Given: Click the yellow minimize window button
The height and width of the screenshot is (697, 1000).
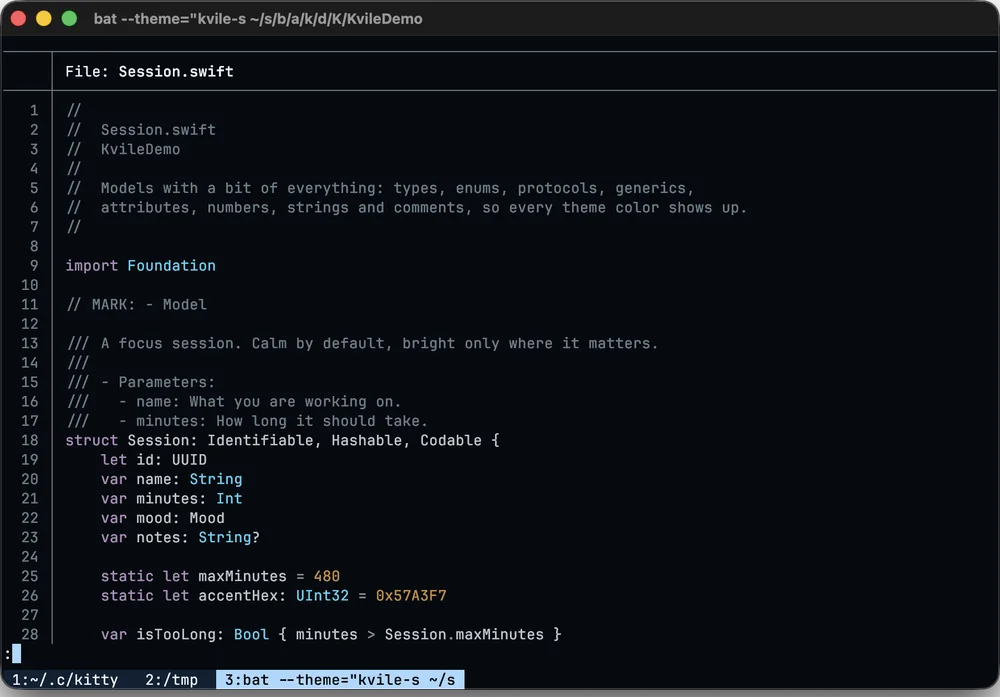Looking at the screenshot, I should tap(44, 18).
